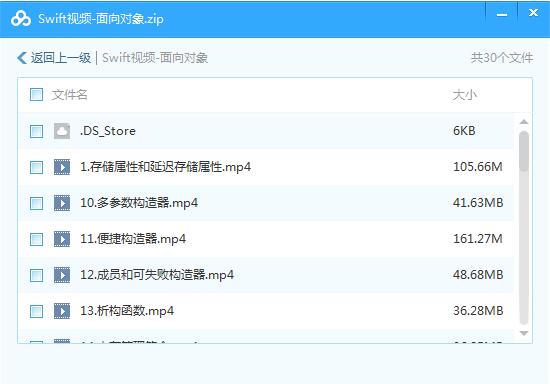The image size is (550, 384).
Task: Tick checkbox for 10.多参数构造器.mp4
Action: tap(36, 203)
